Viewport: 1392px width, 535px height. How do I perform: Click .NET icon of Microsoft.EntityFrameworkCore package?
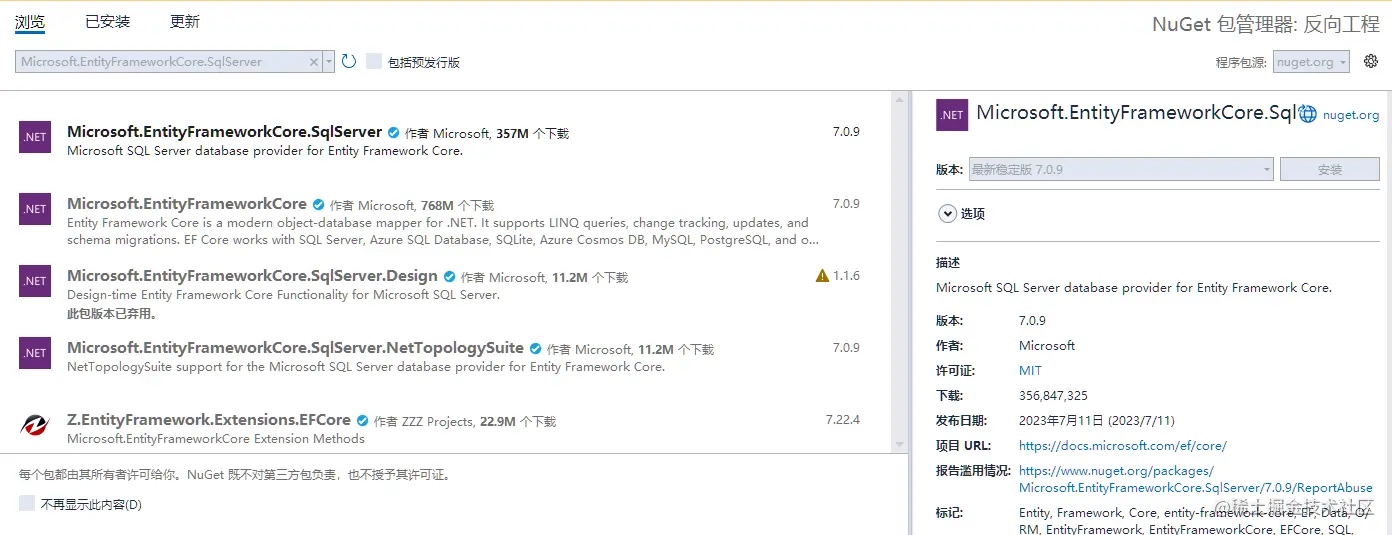point(35,209)
